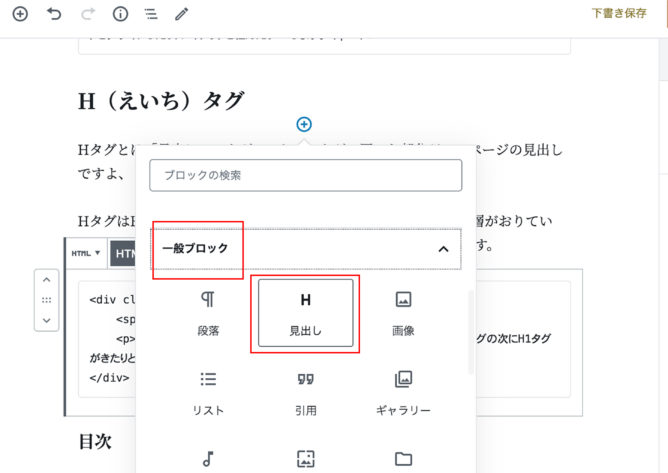The width and height of the screenshot is (668, 473).
Task: Click the add block icon in top toolbar
Action: (20, 14)
